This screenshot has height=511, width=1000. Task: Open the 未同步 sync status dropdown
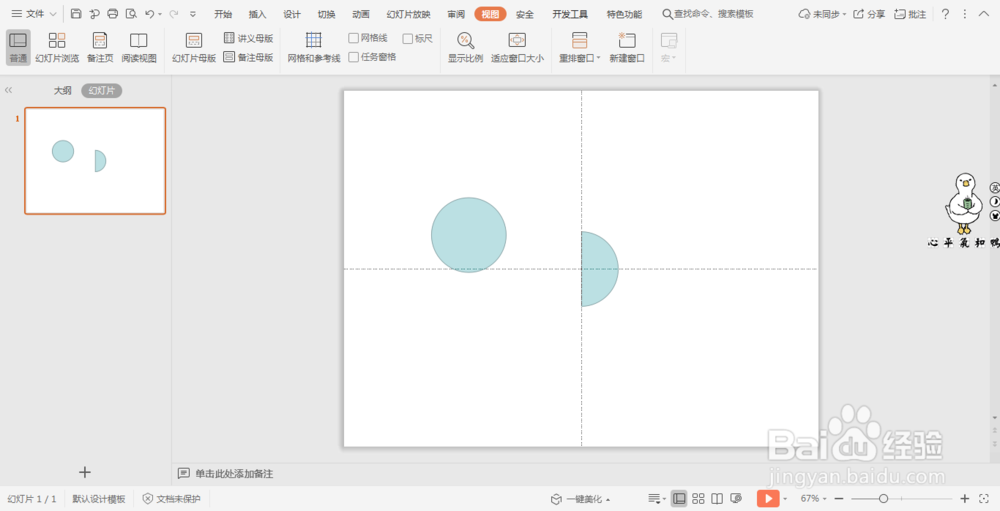(x=823, y=13)
